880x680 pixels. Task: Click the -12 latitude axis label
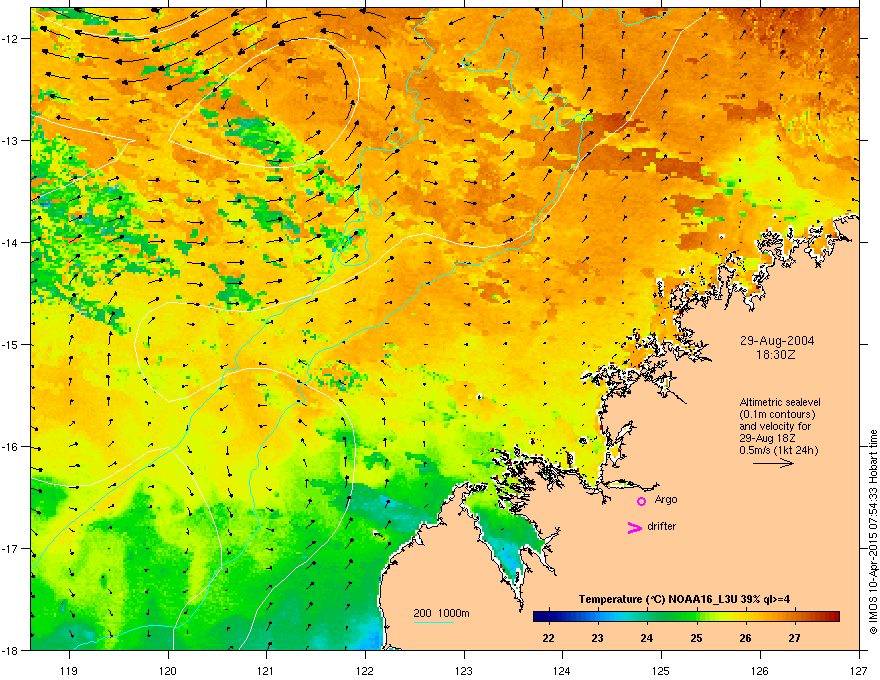point(10,39)
